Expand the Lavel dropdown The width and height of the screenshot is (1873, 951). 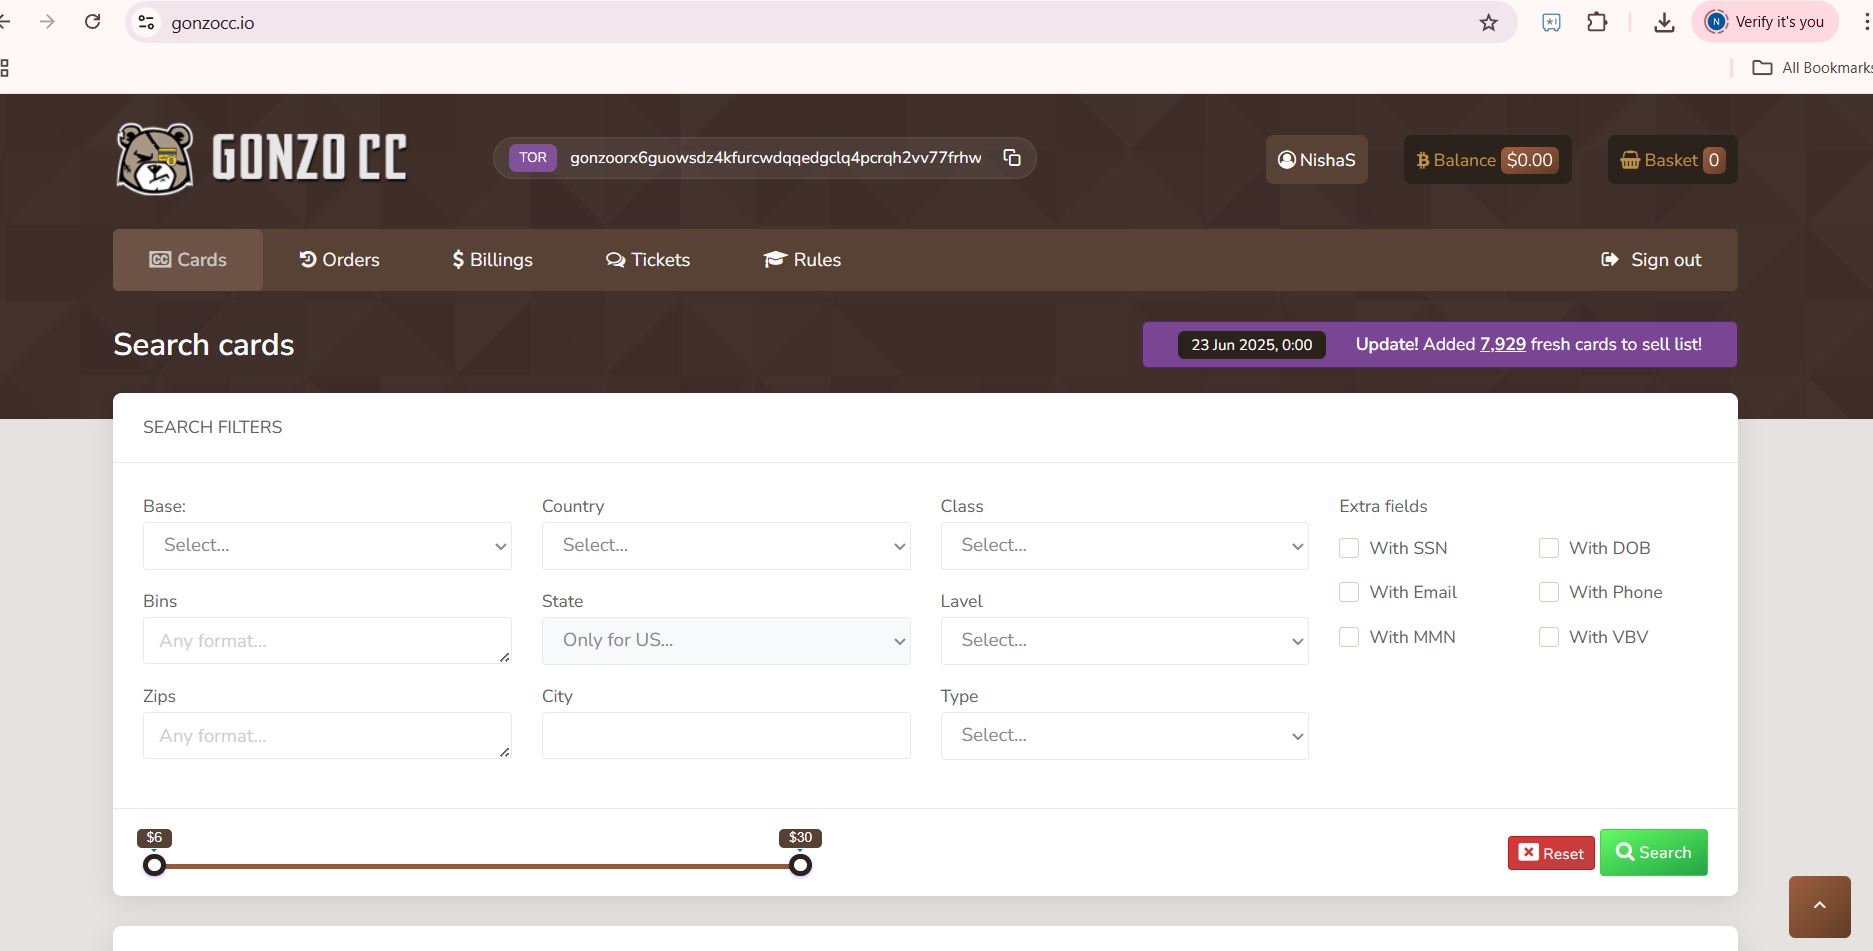pyautogui.click(x=1124, y=641)
